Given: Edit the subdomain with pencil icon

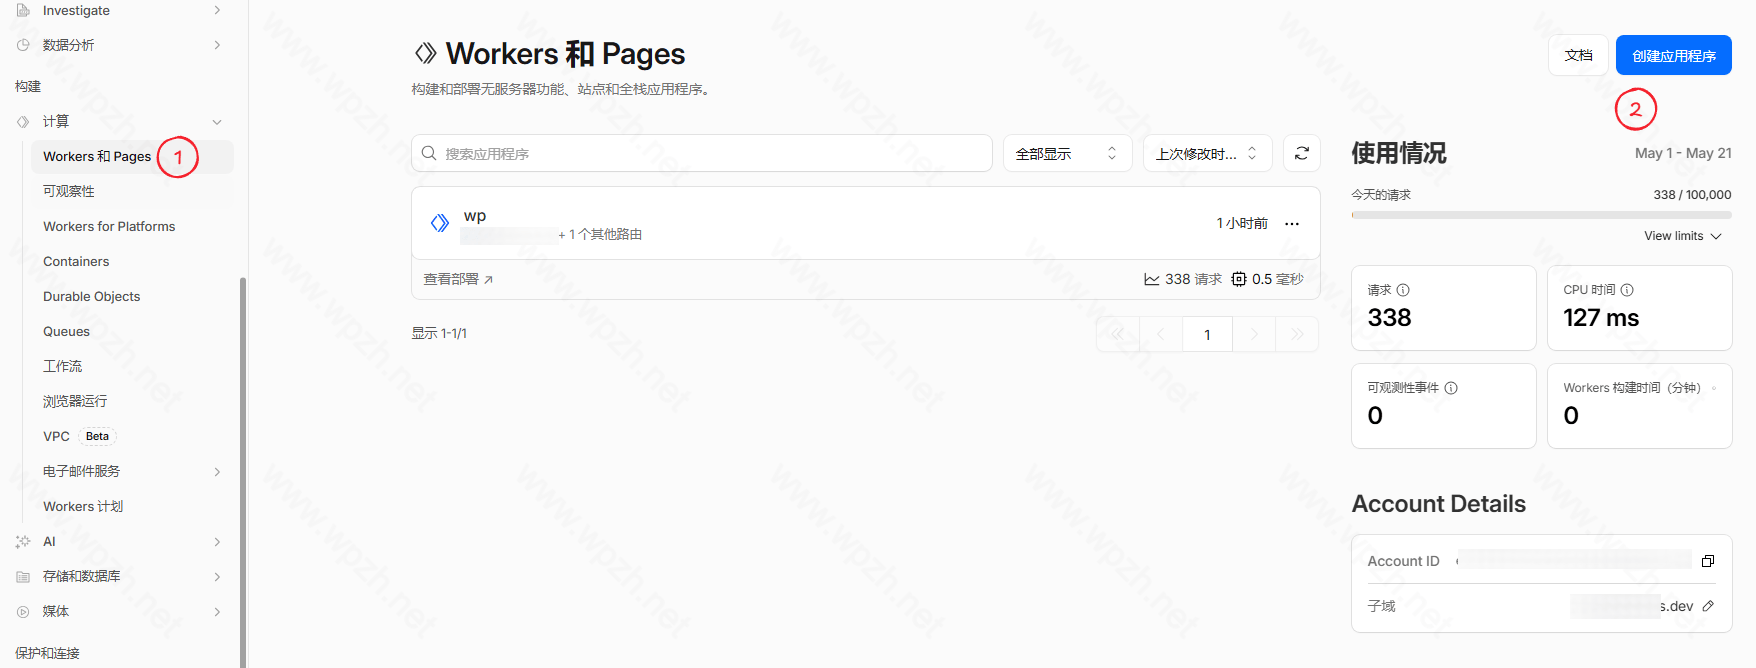Looking at the screenshot, I should click(1708, 606).
